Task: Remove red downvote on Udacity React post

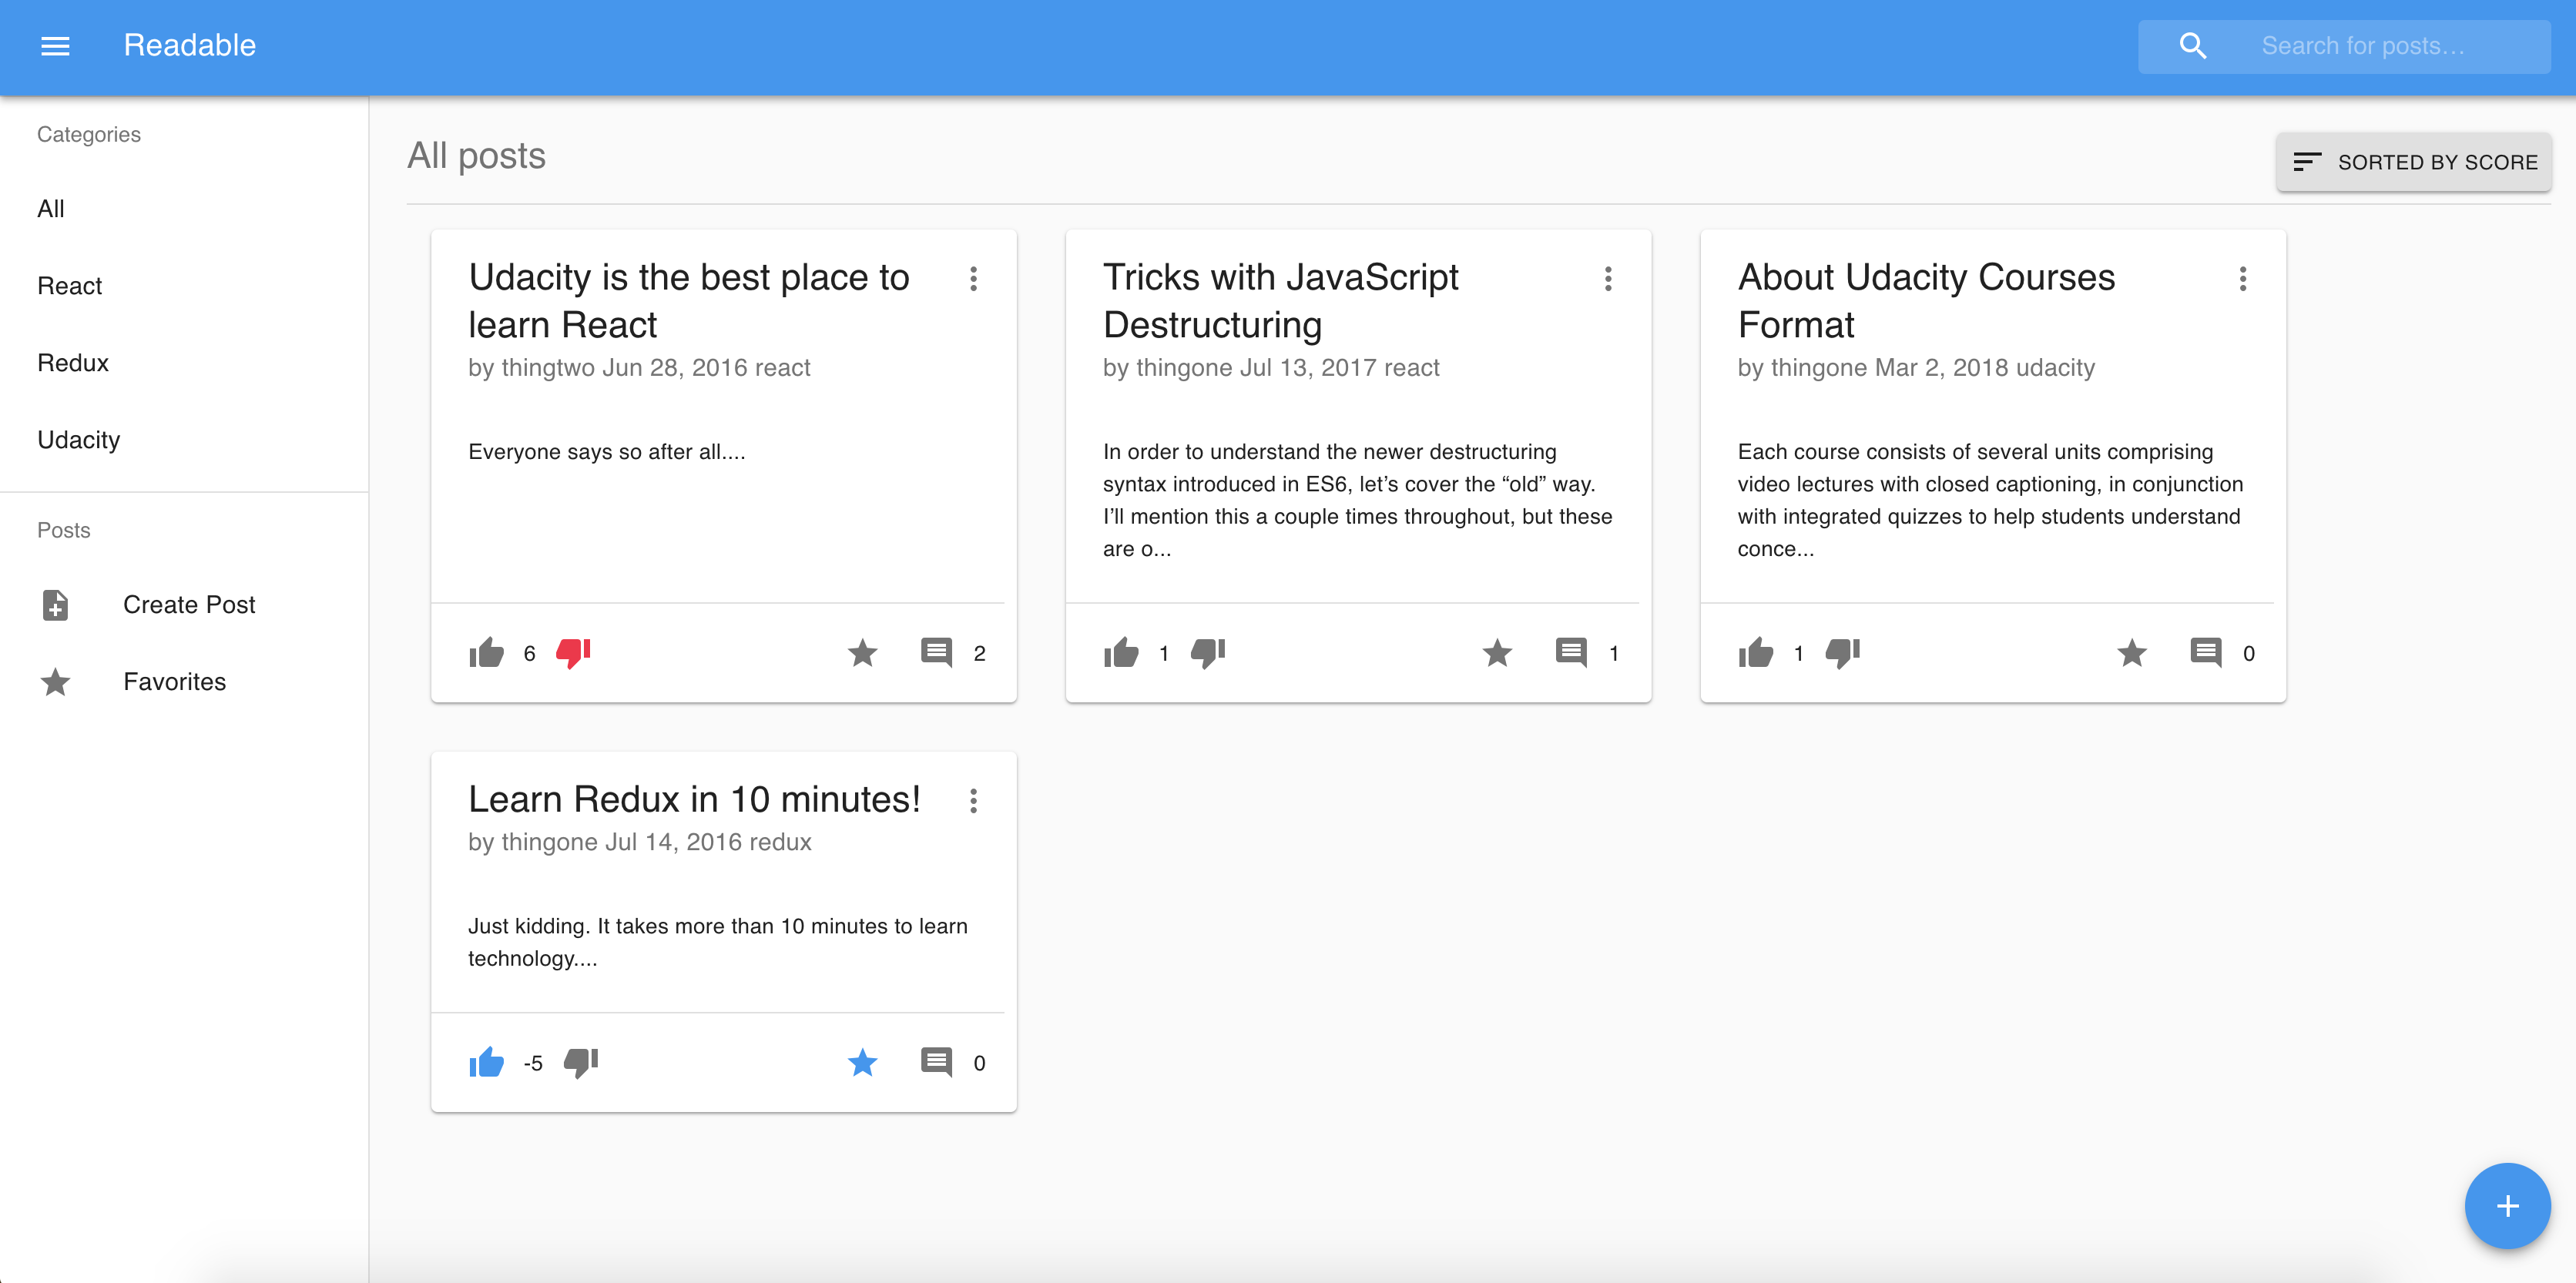Action: coord(574,653)
